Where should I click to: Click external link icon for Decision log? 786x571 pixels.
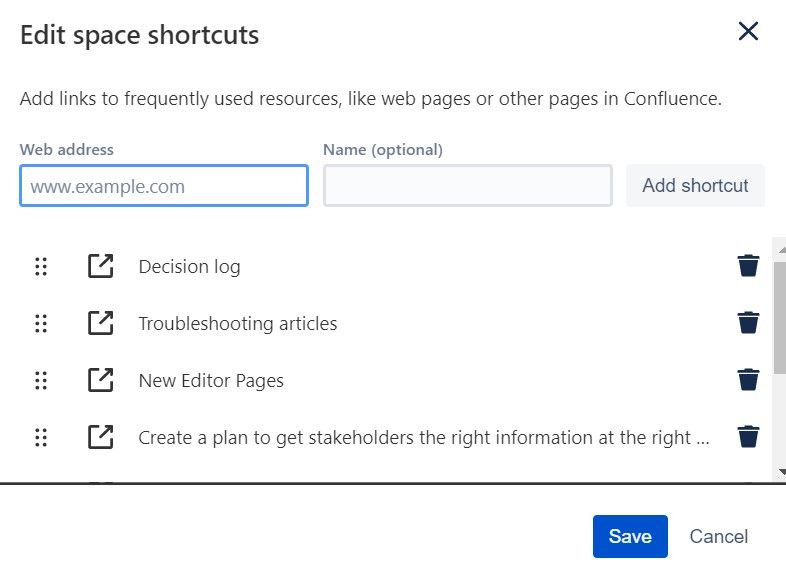tap(100, 266)
